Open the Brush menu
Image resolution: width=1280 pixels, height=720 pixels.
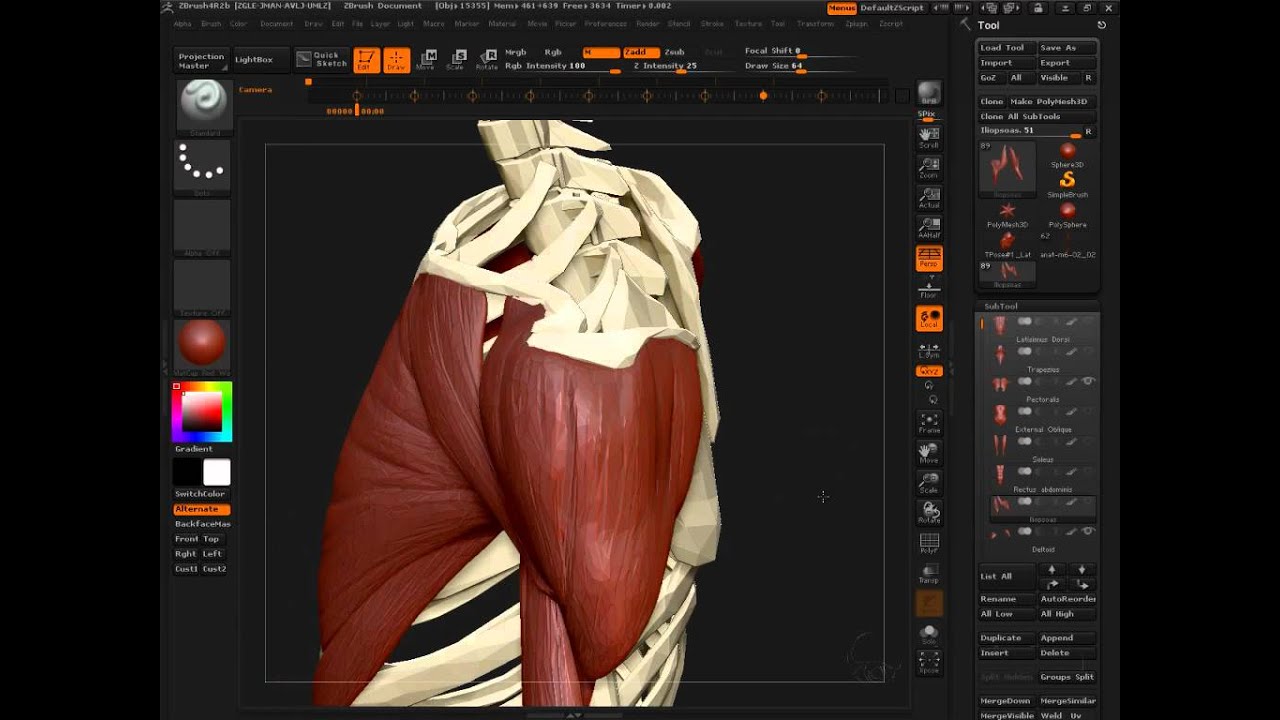pyautogui.click(x=211, y=23)
